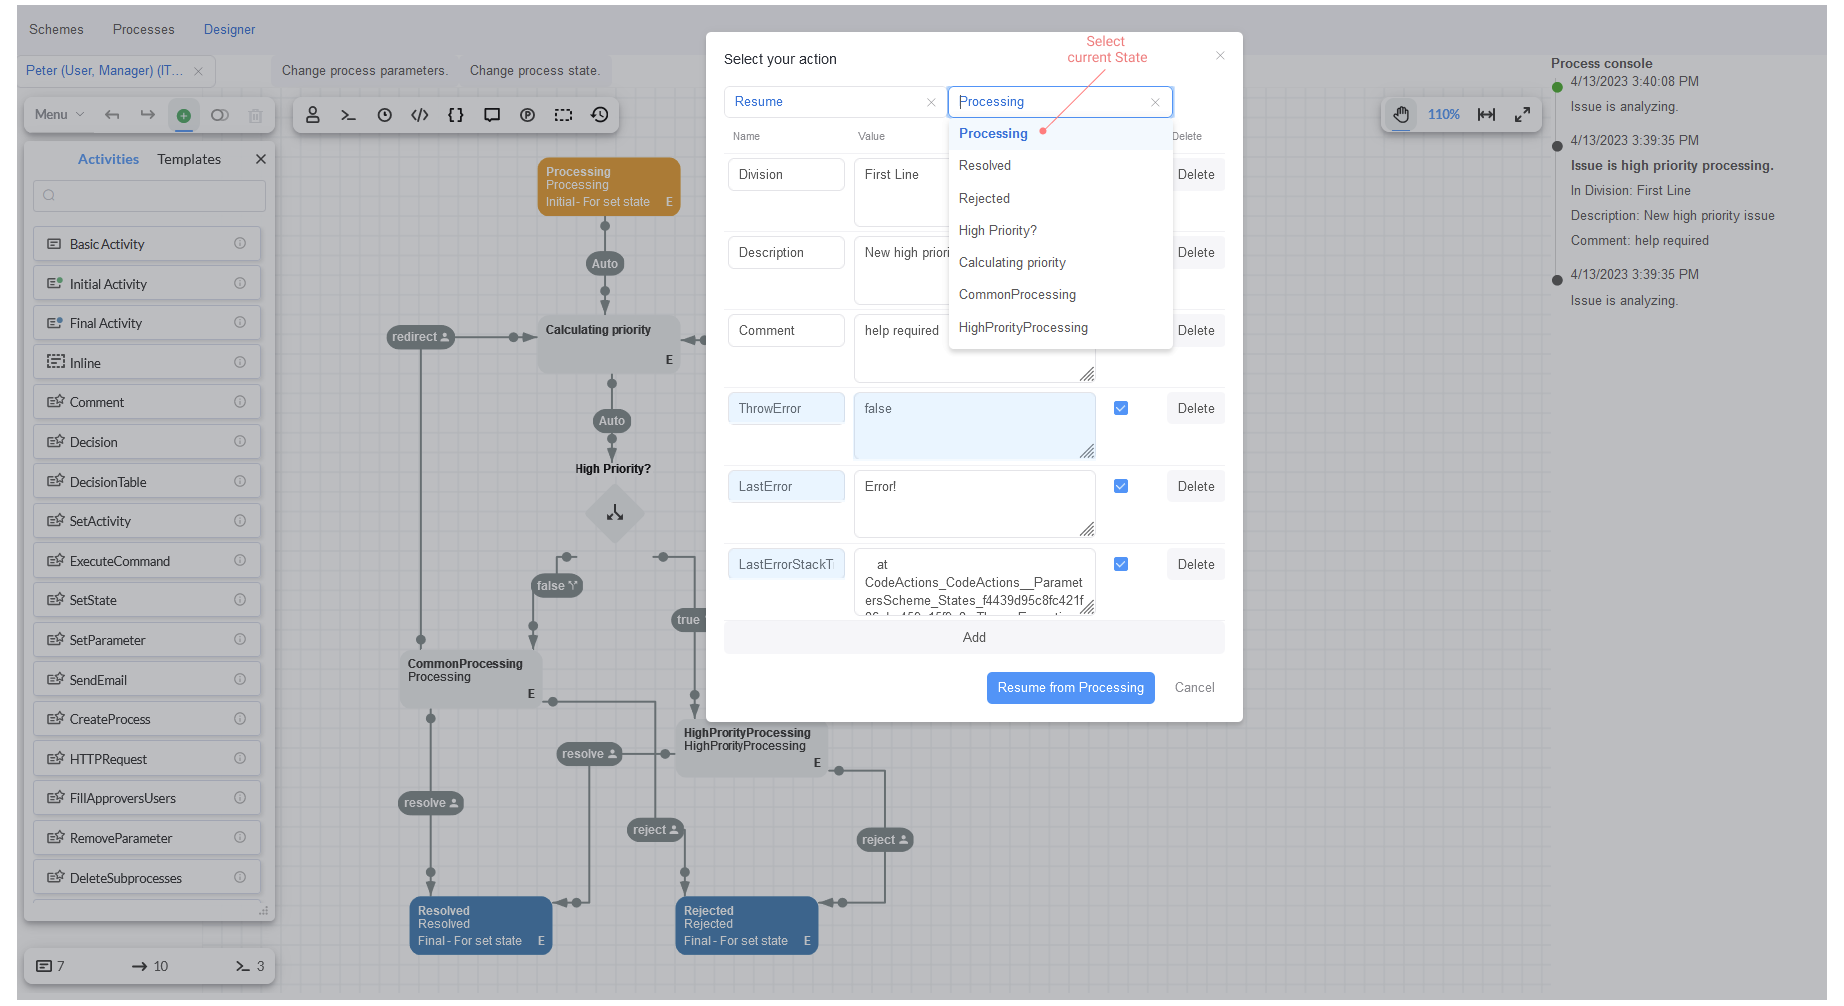Close the Activities panel with the X

point(261,159)
